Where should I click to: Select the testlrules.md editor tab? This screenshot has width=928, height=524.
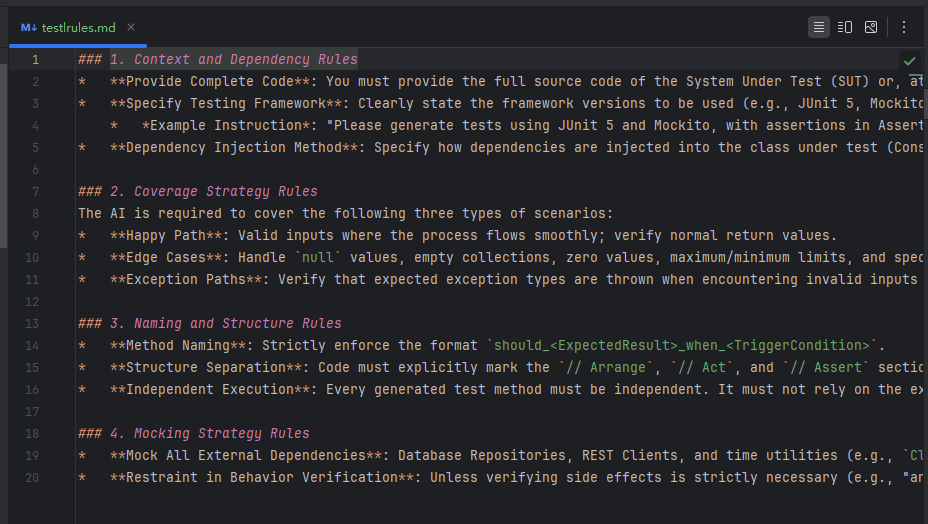78,27
